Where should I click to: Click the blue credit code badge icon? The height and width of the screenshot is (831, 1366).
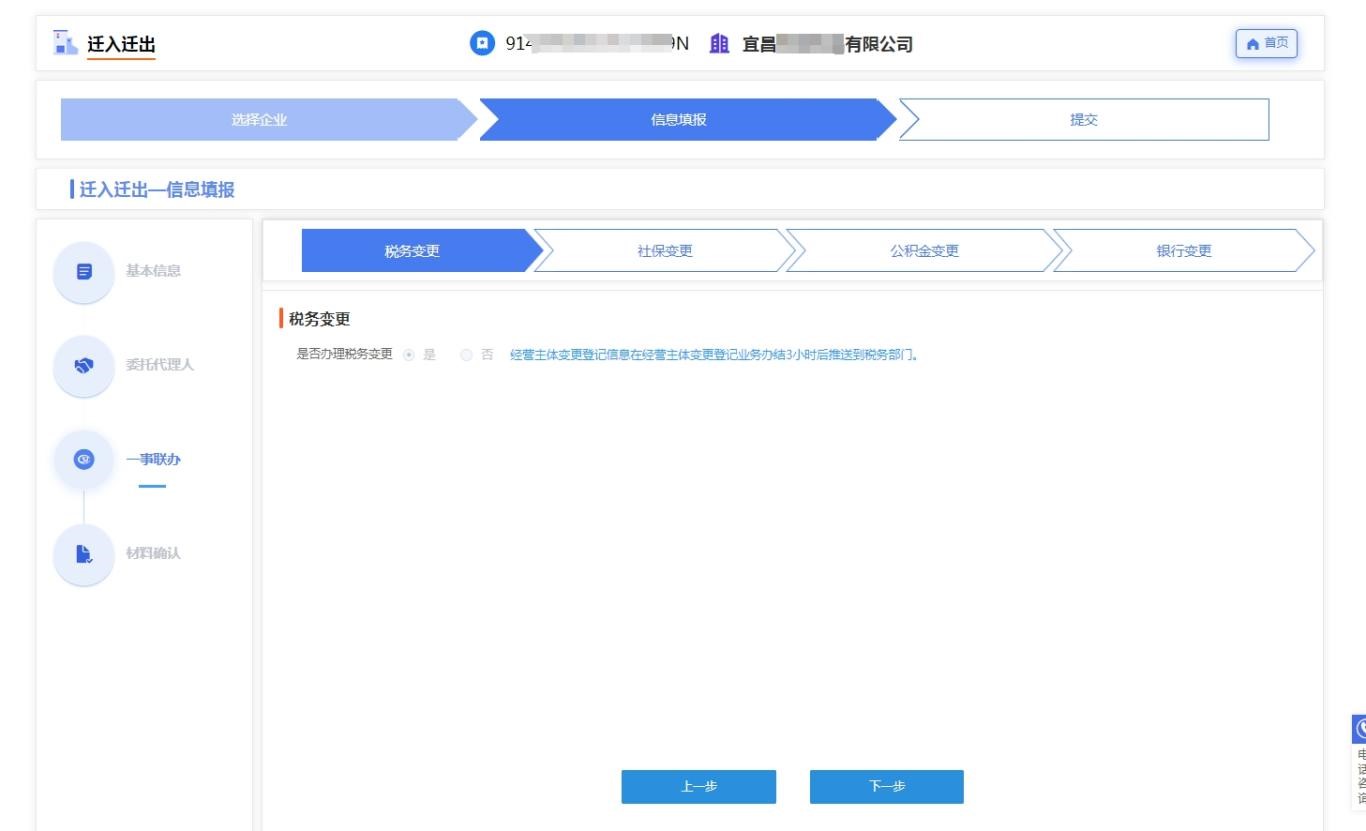coord(483,44)
